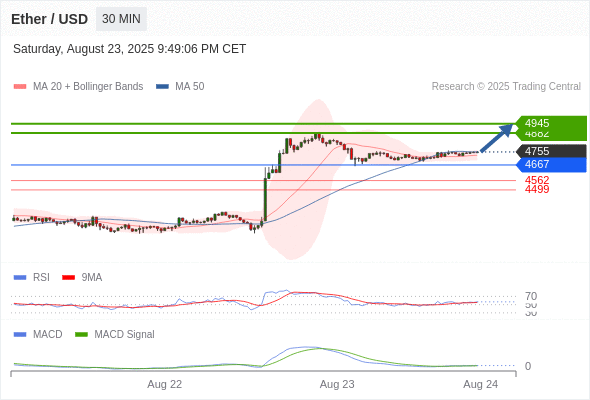The image size is (590, 400).
Task: Click the red 4562 support label
Action: pos(537,180)
